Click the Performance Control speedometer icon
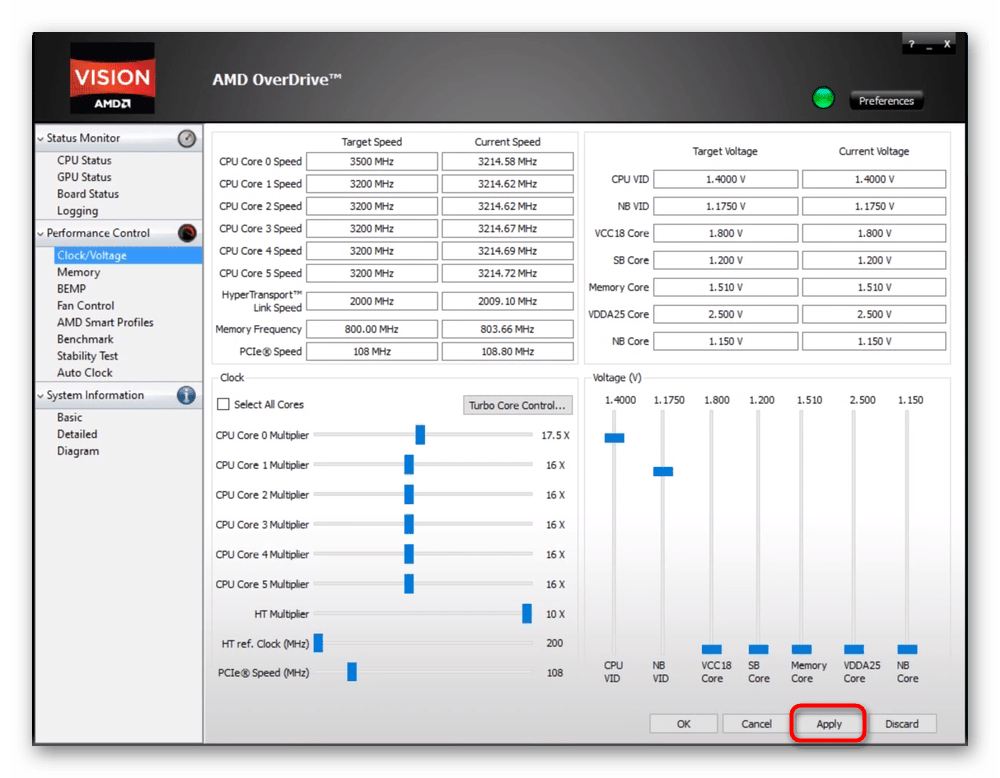This screenshot has height=778, width=1000. pos(187,233)
